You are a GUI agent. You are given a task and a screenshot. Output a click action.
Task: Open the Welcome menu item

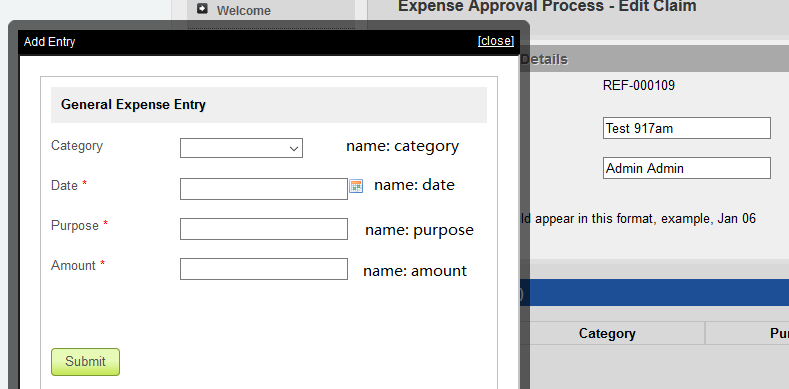244,10
